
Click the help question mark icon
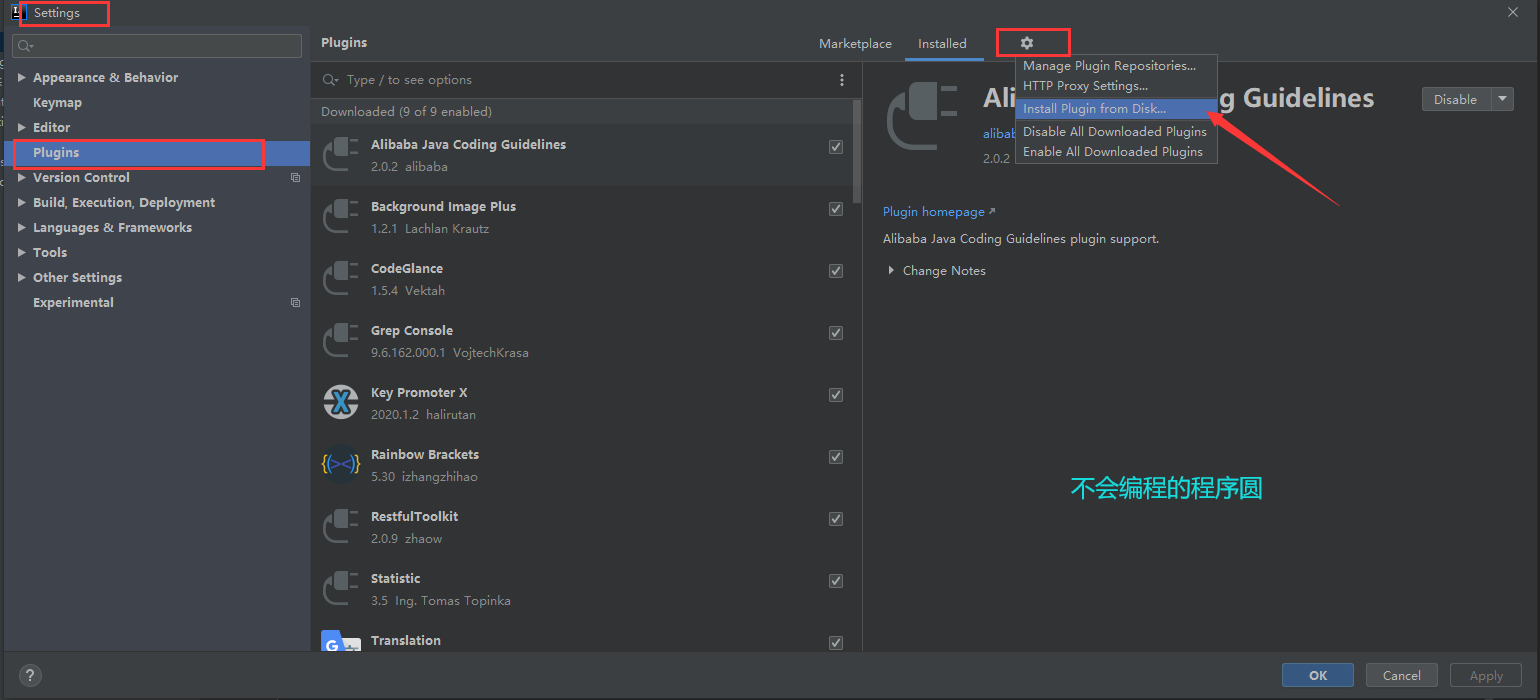[30, 675]
